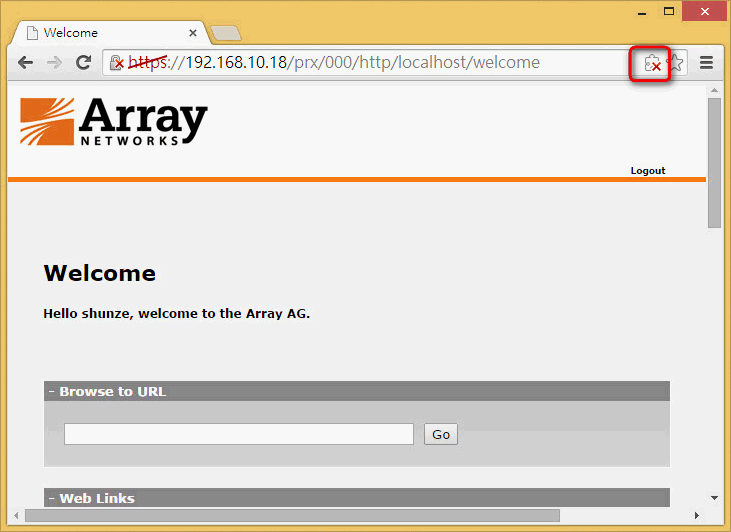Click the forward navigation arrow
The image size is (731, 532).
pos(55,62)
